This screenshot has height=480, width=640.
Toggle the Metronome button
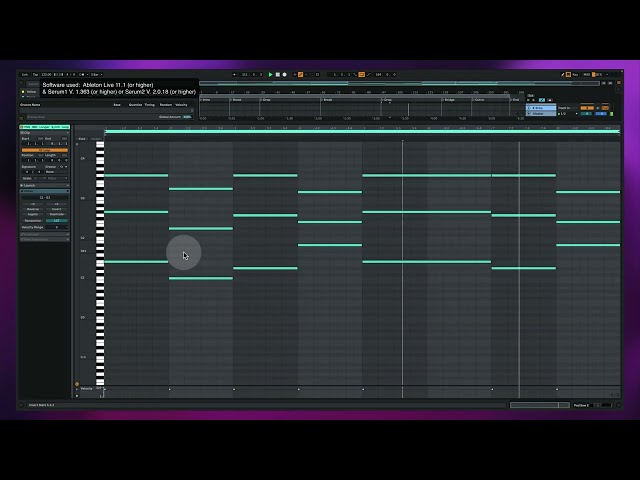tap(82, 75)
